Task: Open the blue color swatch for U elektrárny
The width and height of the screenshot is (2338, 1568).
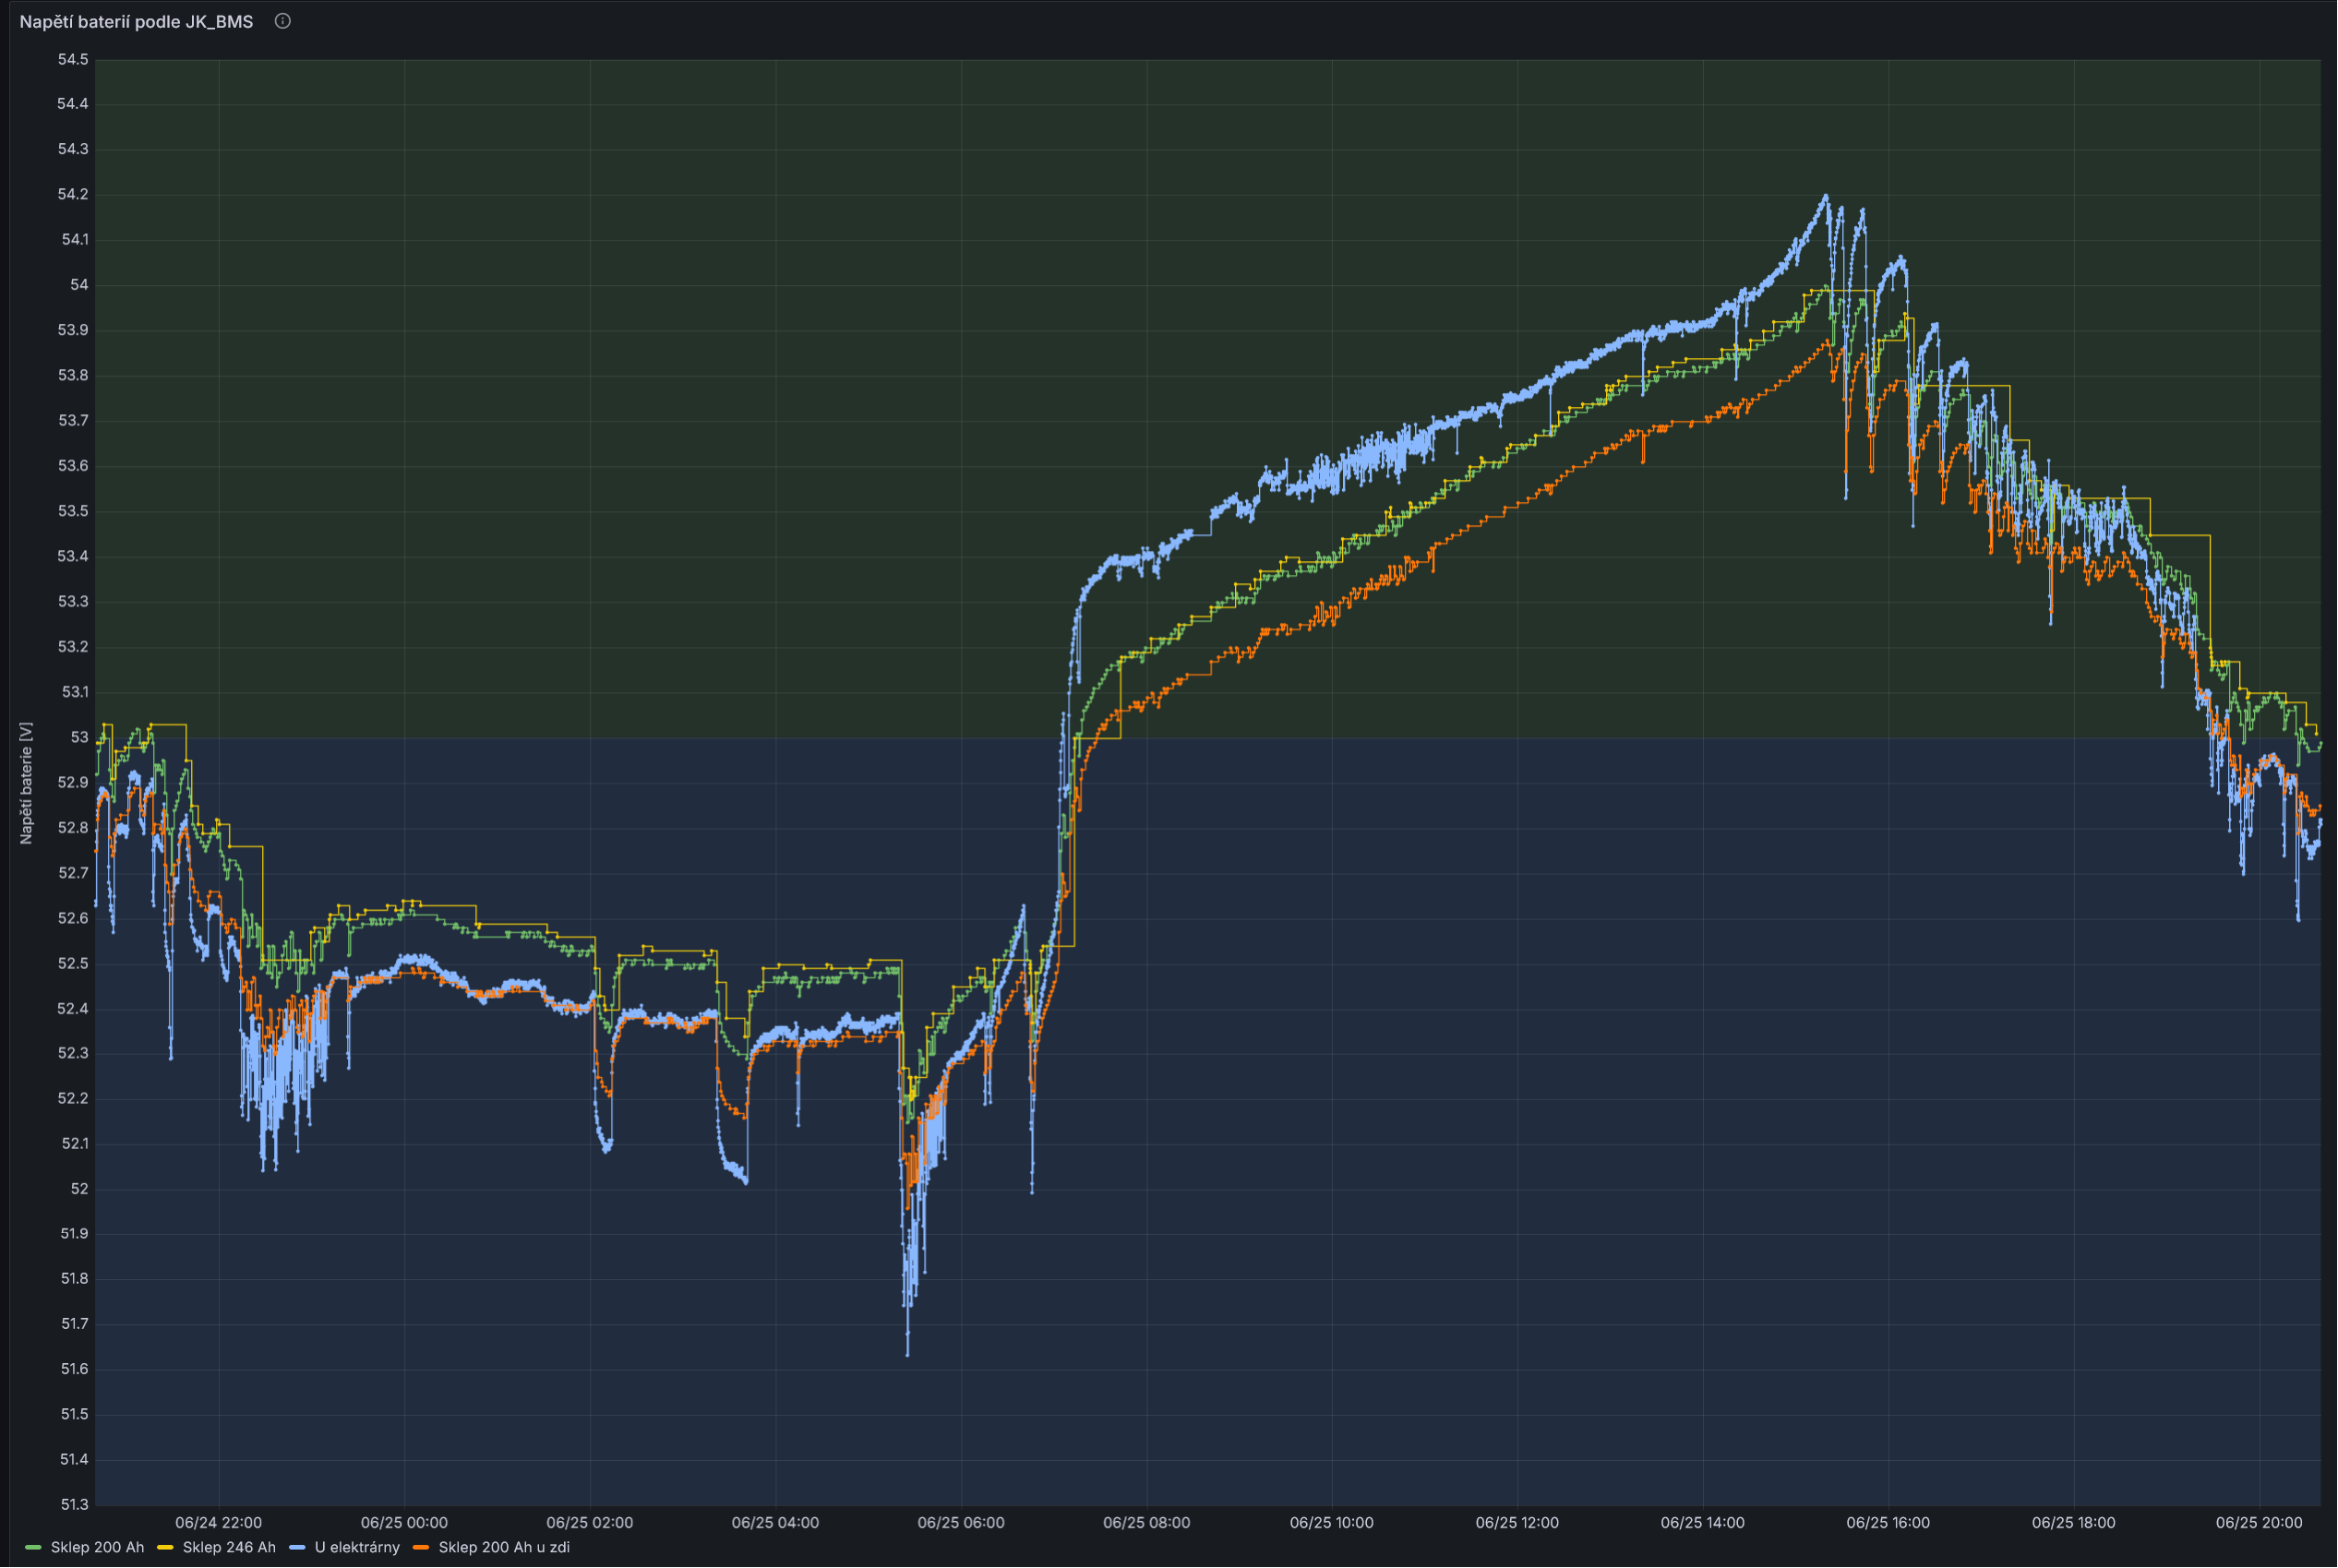Action: (x=297, y=1547)
